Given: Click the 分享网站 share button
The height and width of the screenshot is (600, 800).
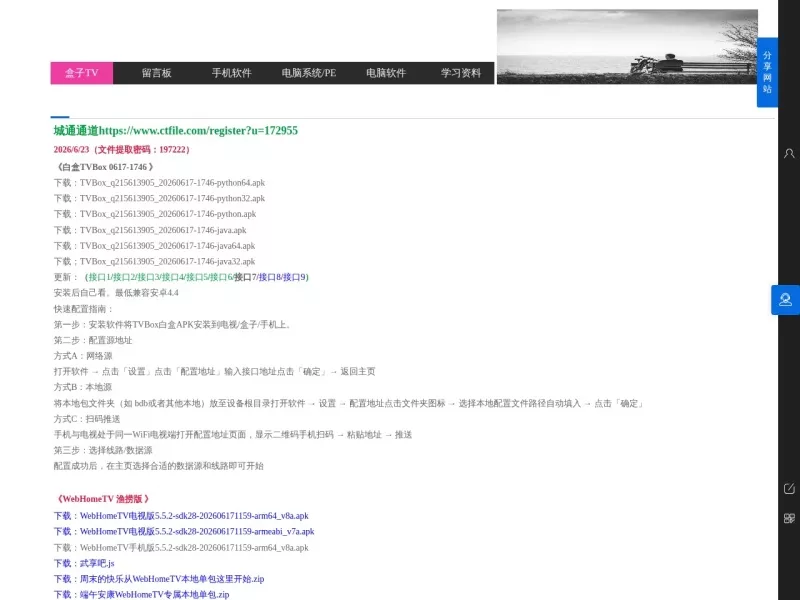Looking at the screenshot, I should [767, 72].
